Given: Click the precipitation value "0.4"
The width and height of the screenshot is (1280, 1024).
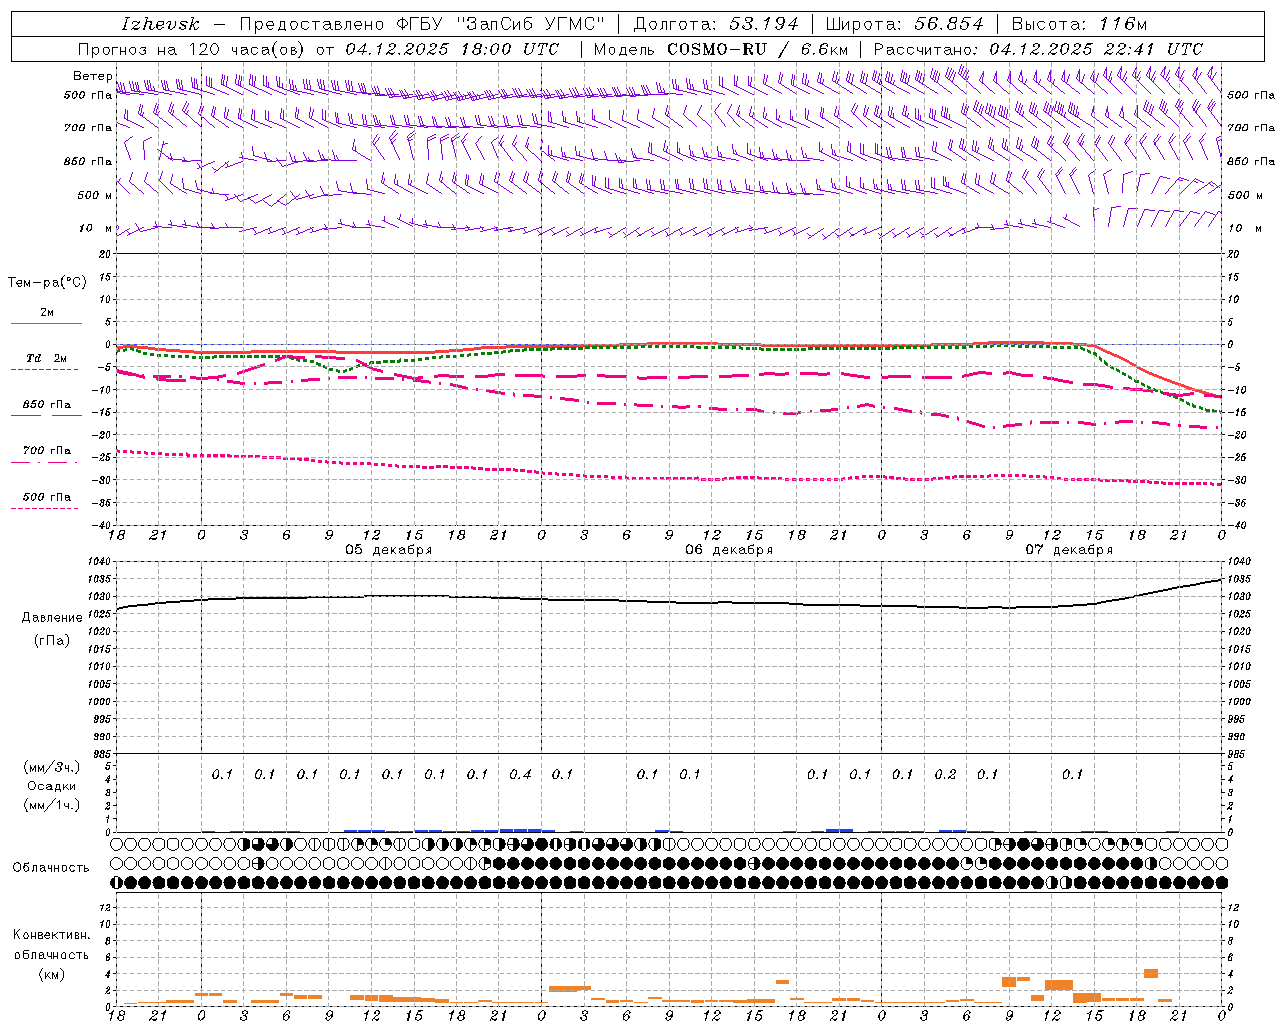Looking at the screenshot, I should tap(520, 774).
